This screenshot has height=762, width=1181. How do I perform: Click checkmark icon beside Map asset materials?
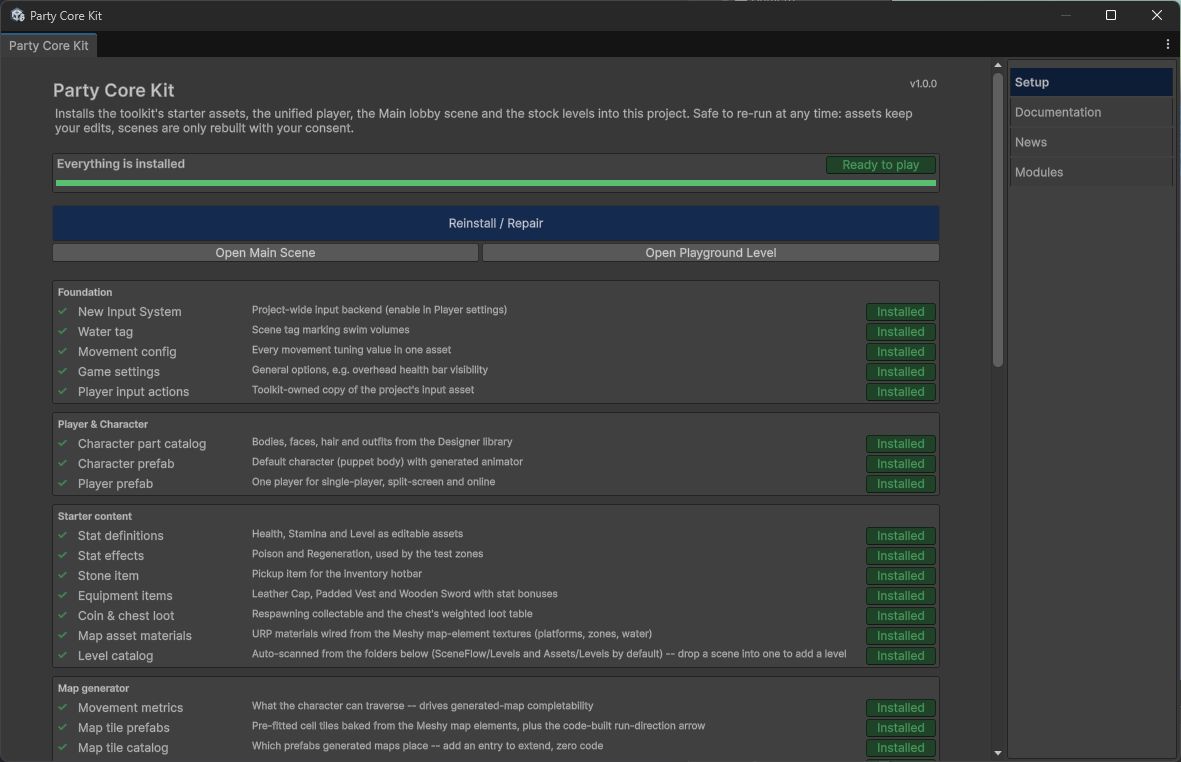63,635
